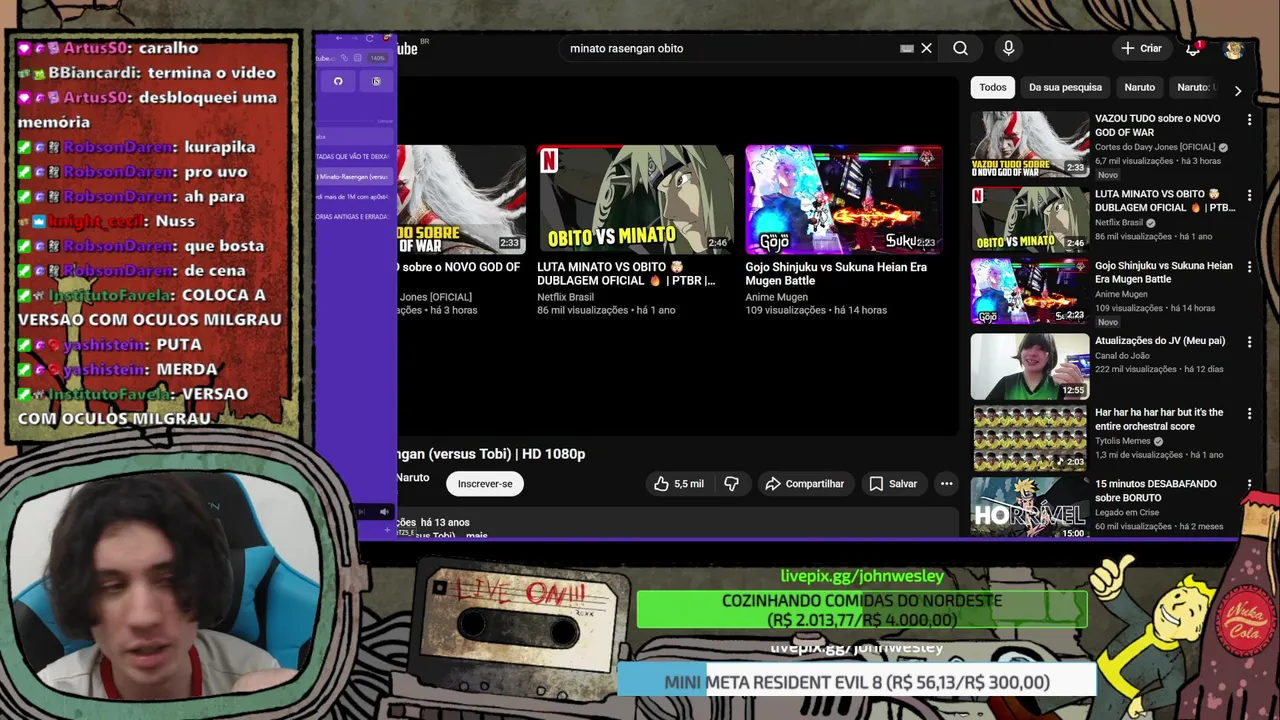Open YouTube notifications bell
Image resolution: width=1280 pixels, height=720 pixels.
coord(1192,48)
